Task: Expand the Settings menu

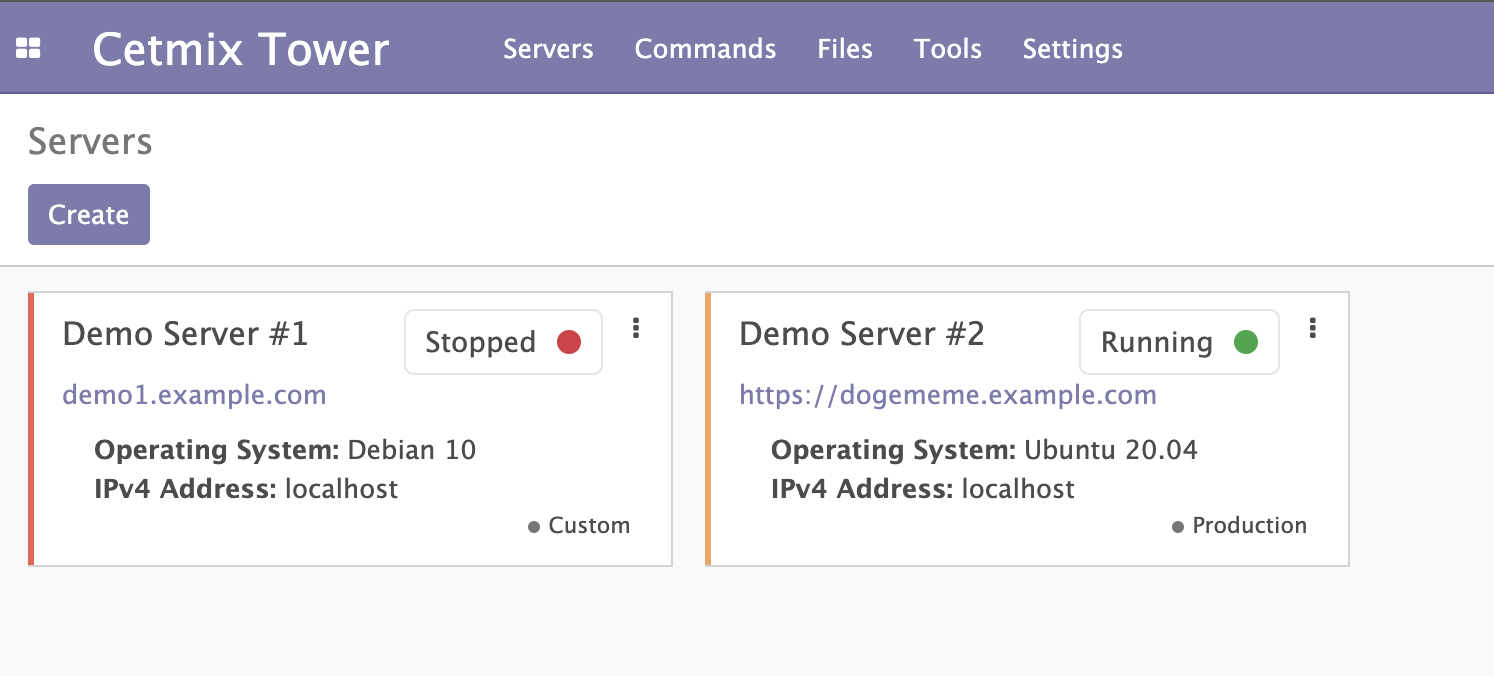Action: pyautogui.click(x=1072, y=49)
